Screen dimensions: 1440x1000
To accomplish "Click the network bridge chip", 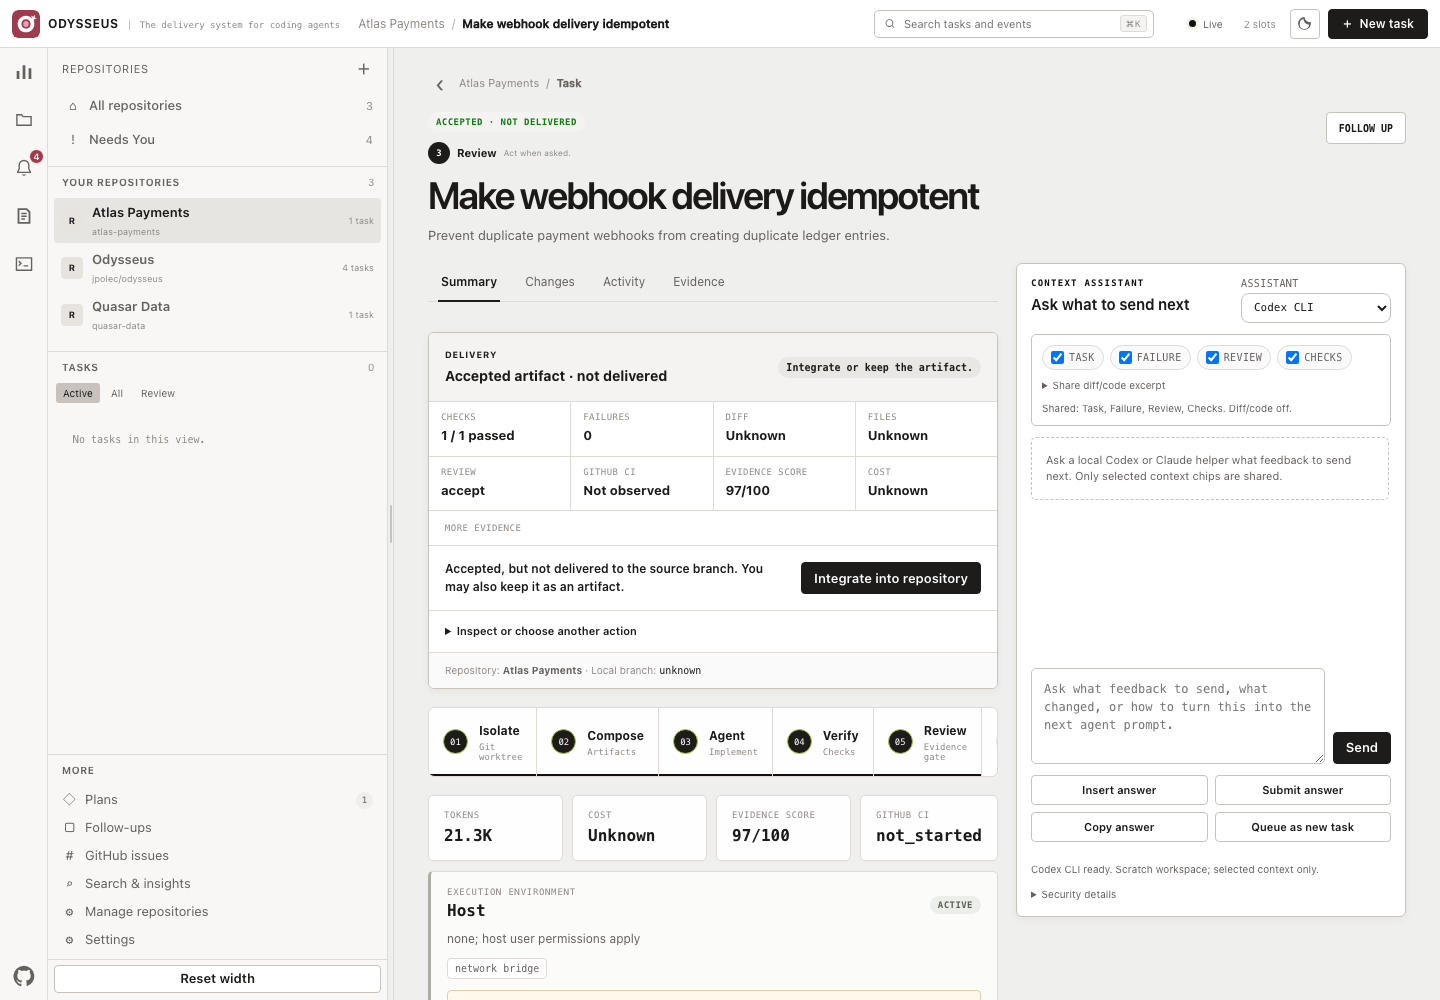I will point(497,969).
